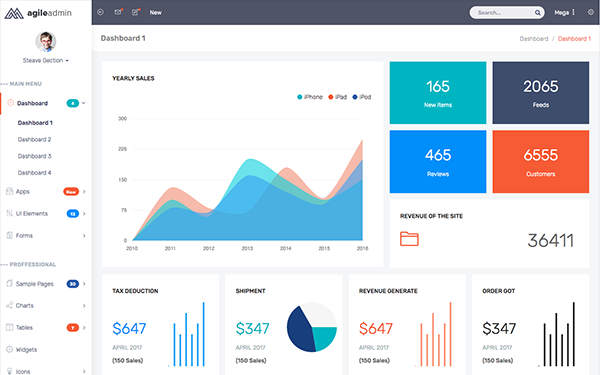This screenshot has width=600, height=375.
Task: Open the mail notifications icon
Action: pos(118,12)
